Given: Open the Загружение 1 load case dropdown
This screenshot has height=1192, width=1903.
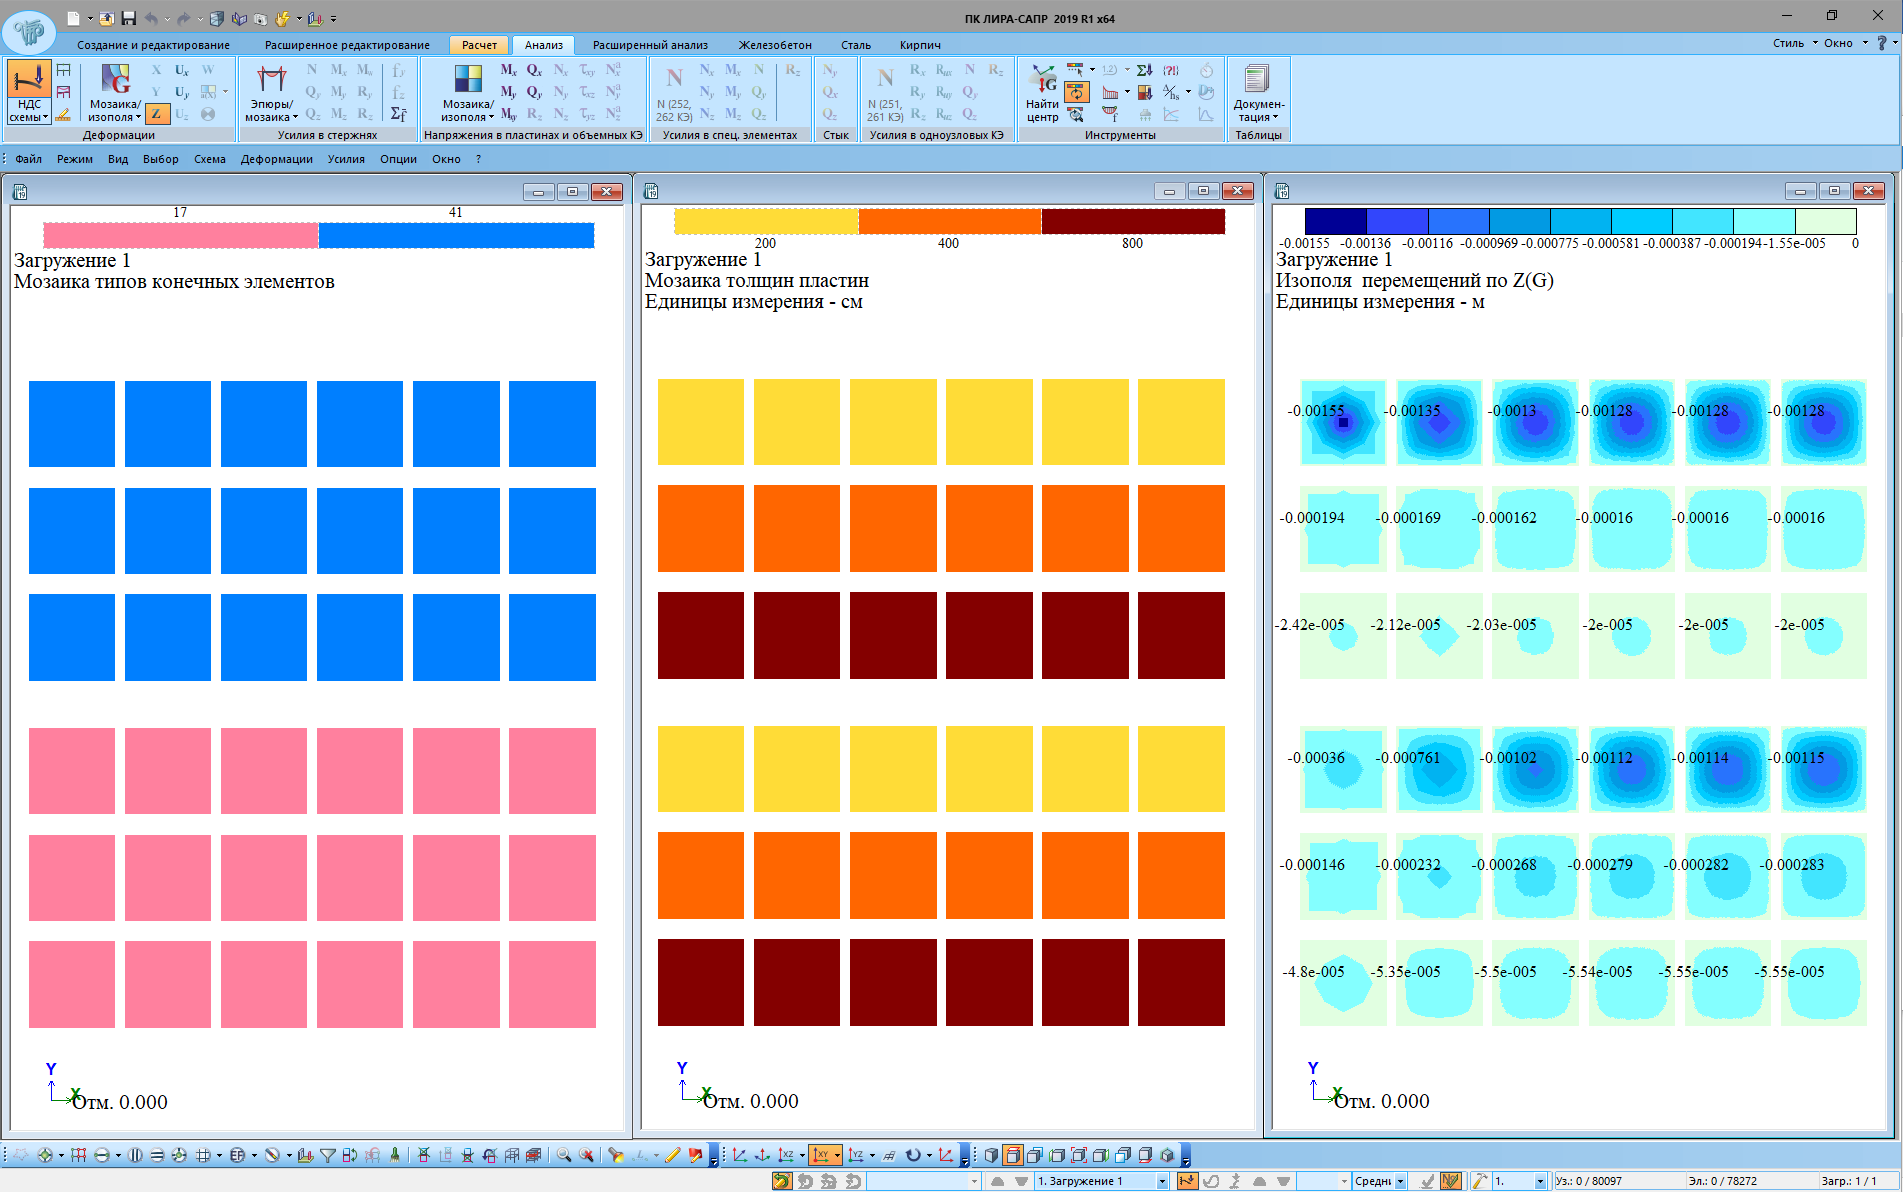Looking at the screenshot, I should (1162, 1181).
